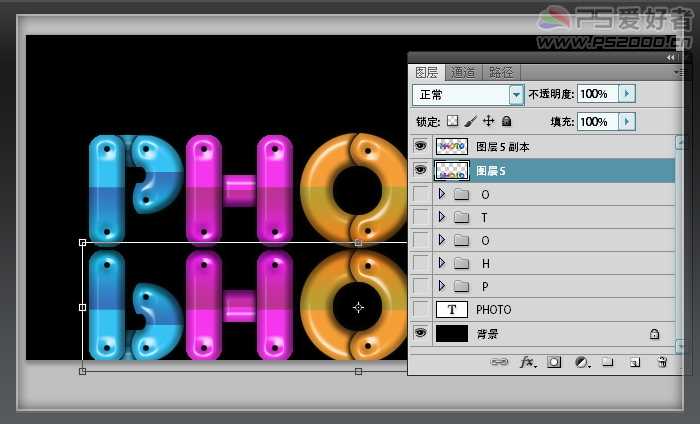Open the 不透明度 slider arrow

click(627, 94)
